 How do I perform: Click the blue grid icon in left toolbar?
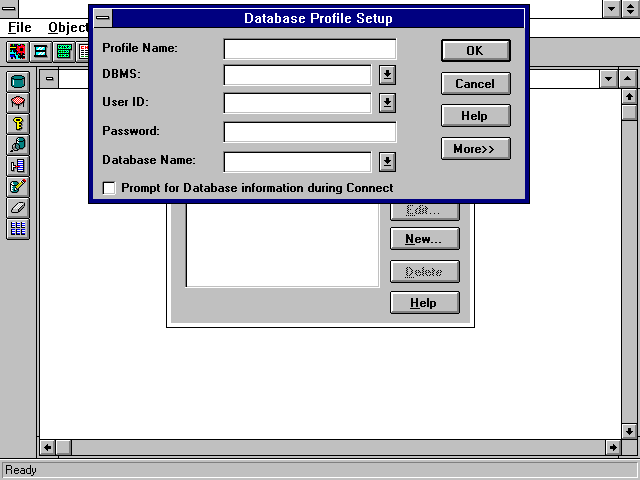click(x=18, y=228)
